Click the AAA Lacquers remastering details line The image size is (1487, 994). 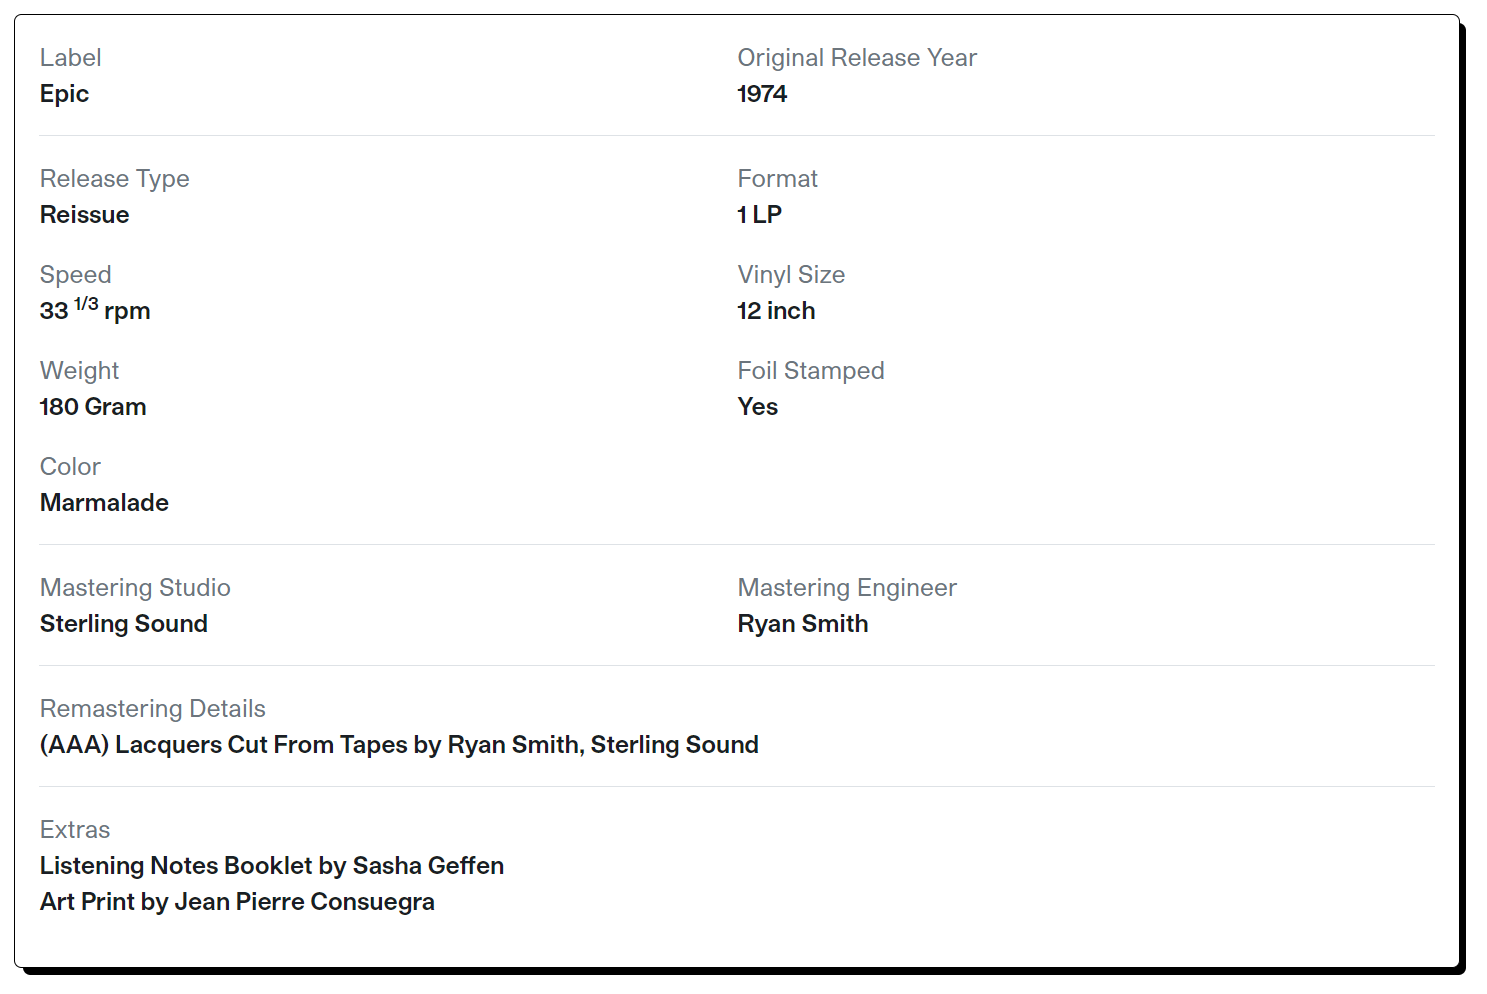coord(399,745)
